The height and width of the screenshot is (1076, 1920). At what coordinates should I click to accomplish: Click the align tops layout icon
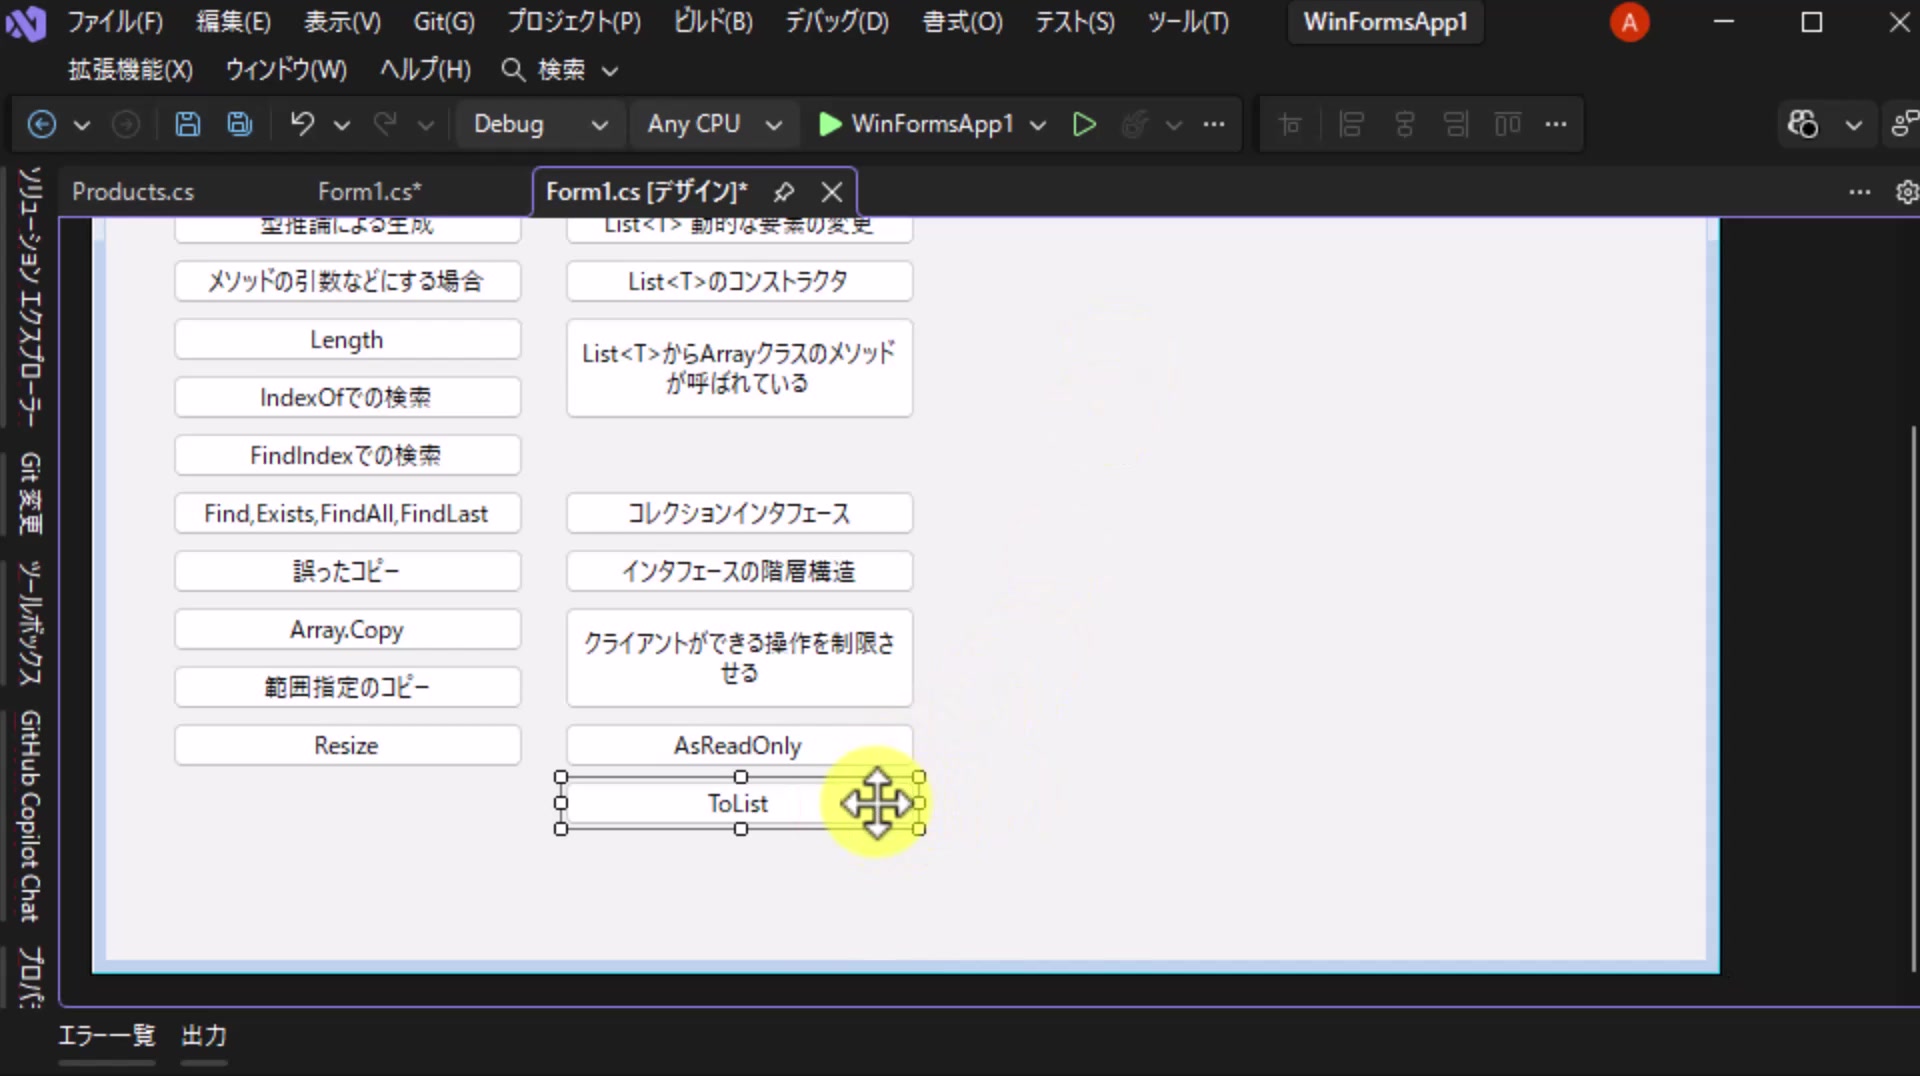pos(1508,124)
